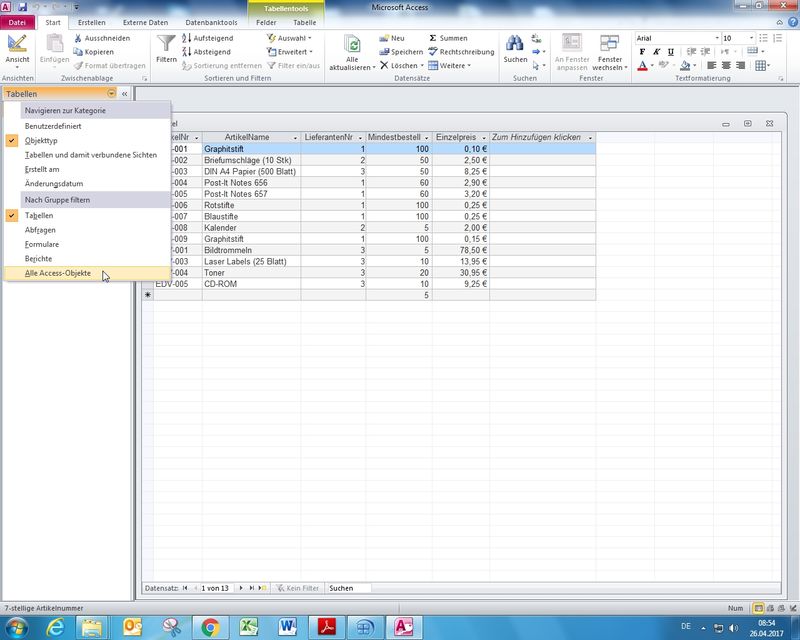Launch Excel from the Windows taskbar

pyautogui.click(x=249, y=627)
